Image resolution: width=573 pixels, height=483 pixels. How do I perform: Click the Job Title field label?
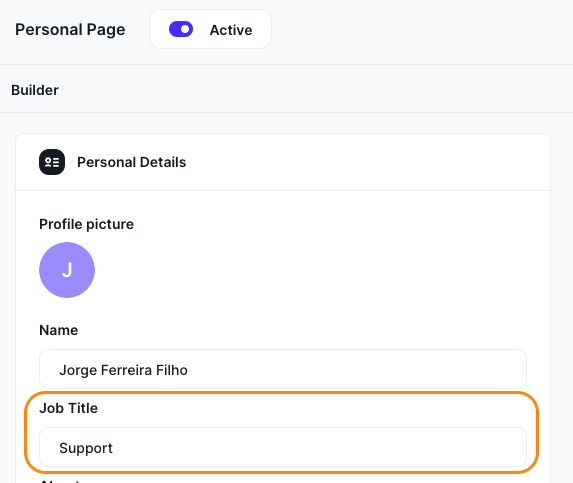69,408
